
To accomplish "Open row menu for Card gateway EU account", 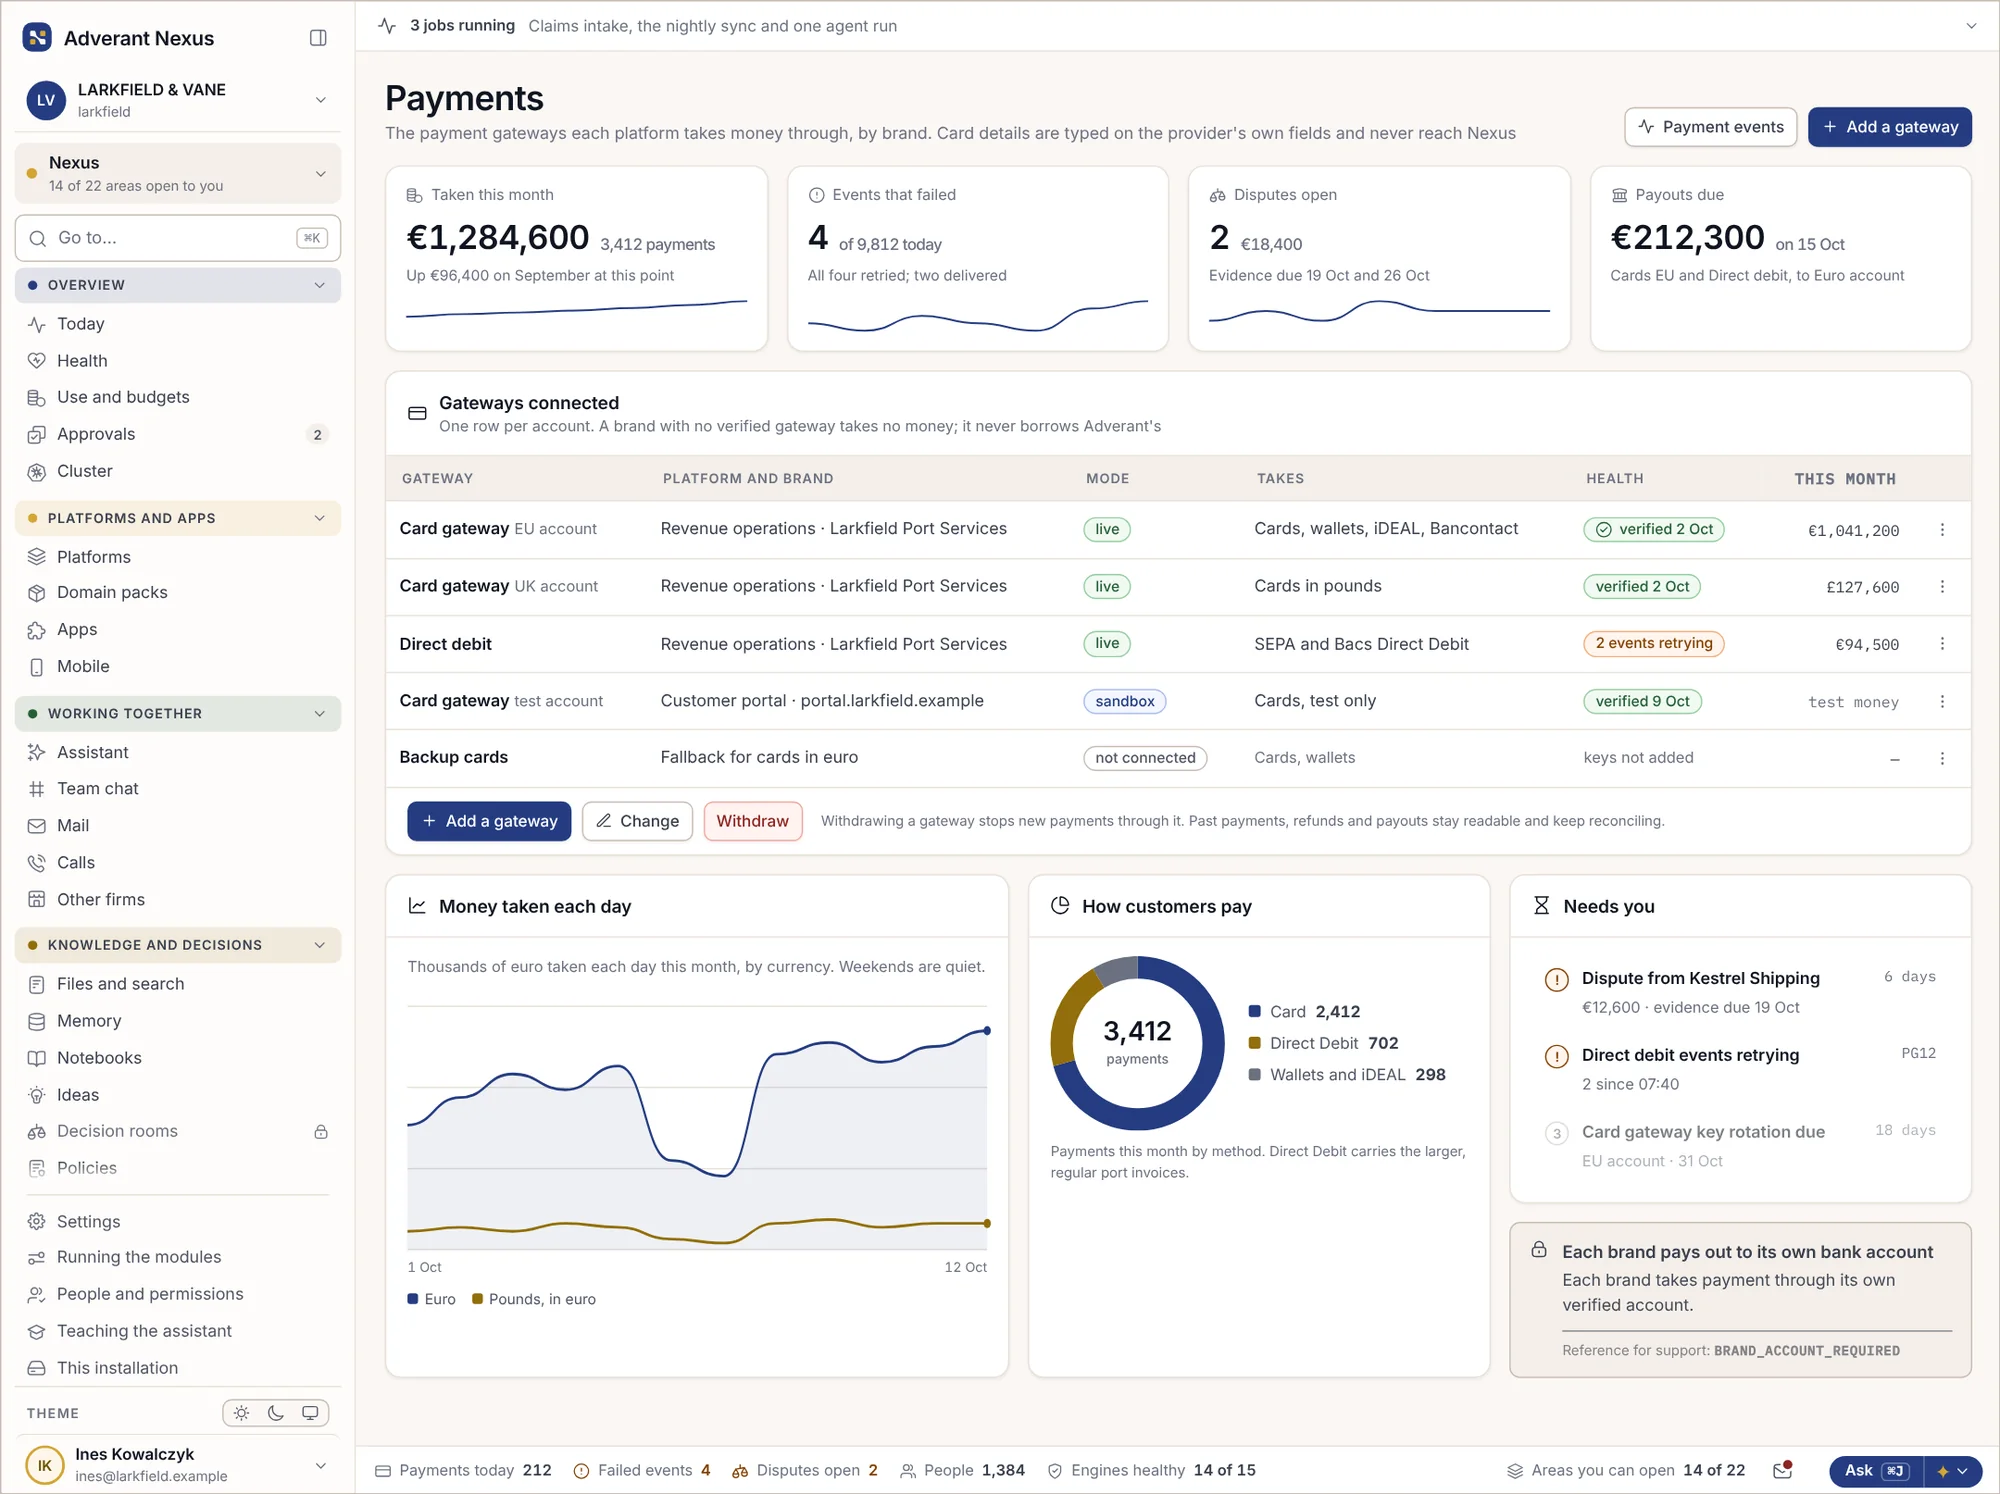I will (1942, 530).
